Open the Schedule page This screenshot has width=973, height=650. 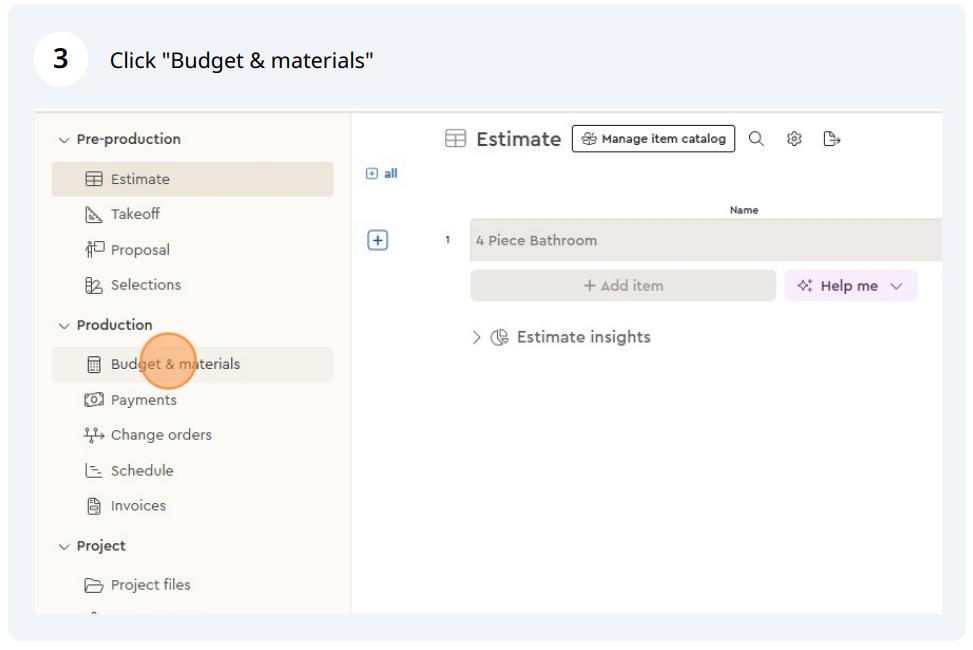click(141, 470)
